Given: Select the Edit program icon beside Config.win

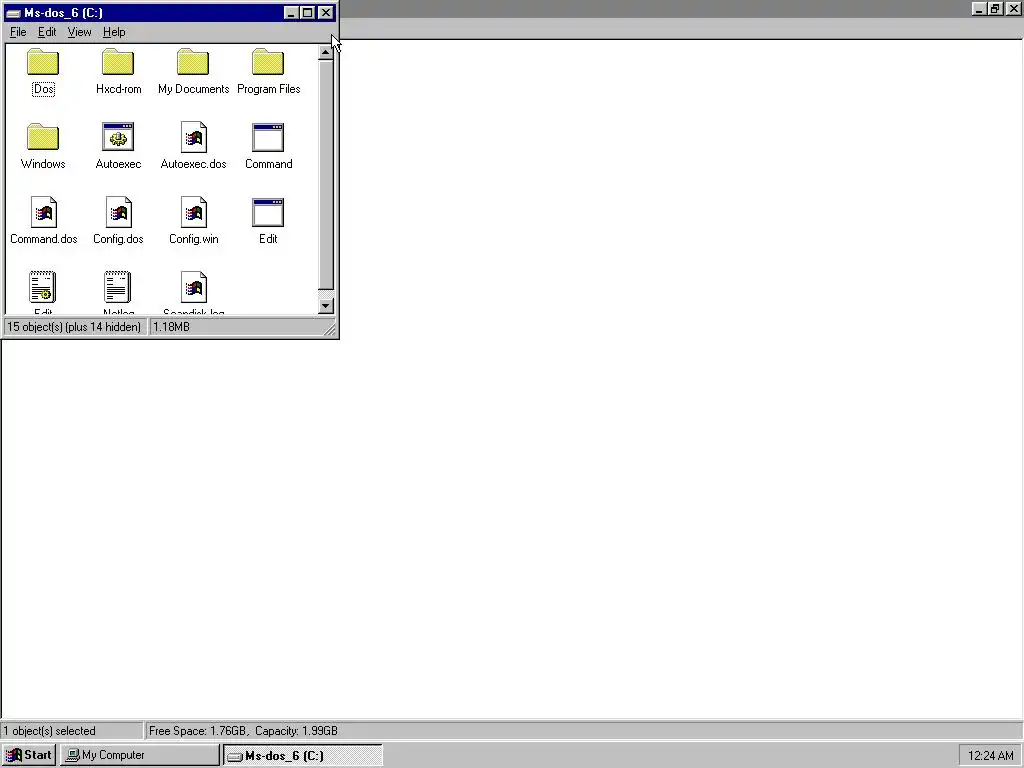Looking at the screenshot, I should pyautogui.click(x=268, y=213).
